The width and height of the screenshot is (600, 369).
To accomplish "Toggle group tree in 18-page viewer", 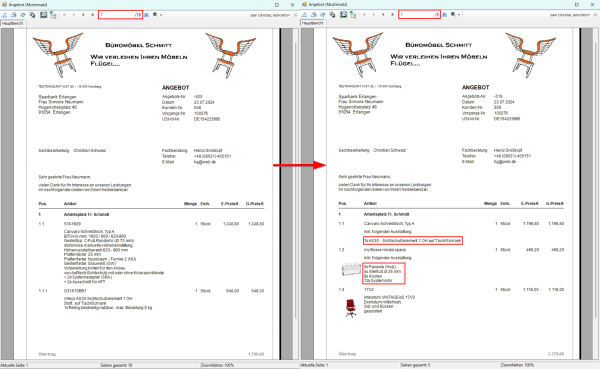I will tap(53, 15).
